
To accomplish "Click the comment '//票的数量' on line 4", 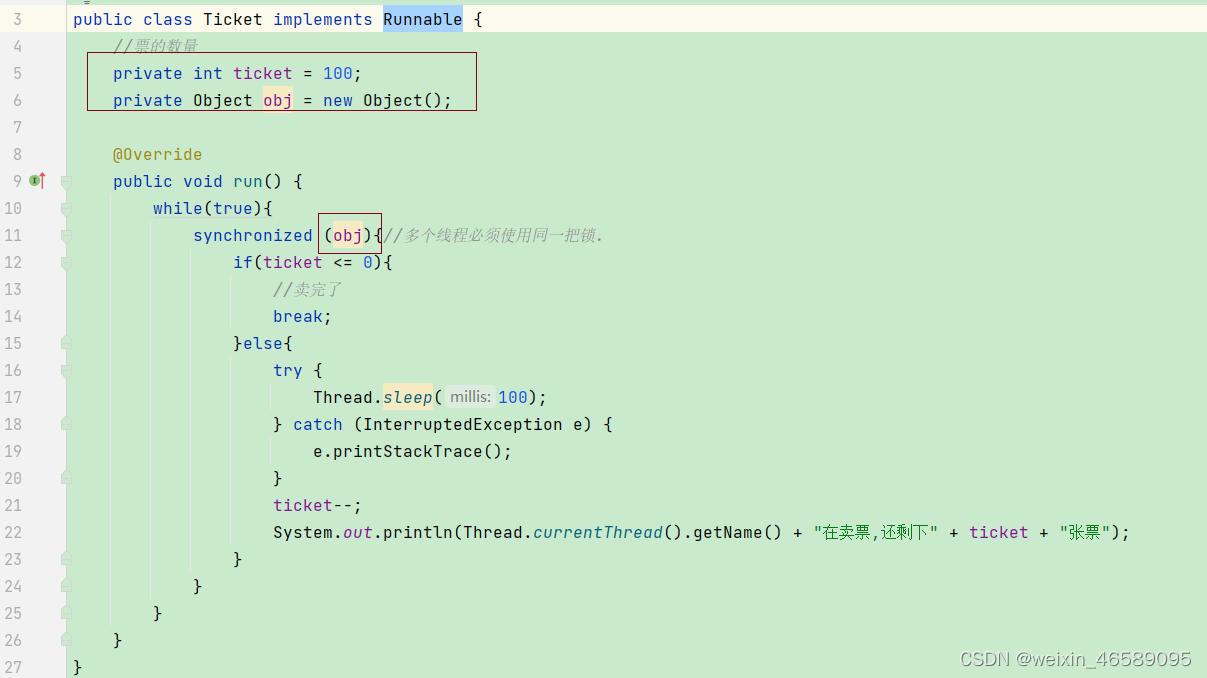I will tap(156, 46).
